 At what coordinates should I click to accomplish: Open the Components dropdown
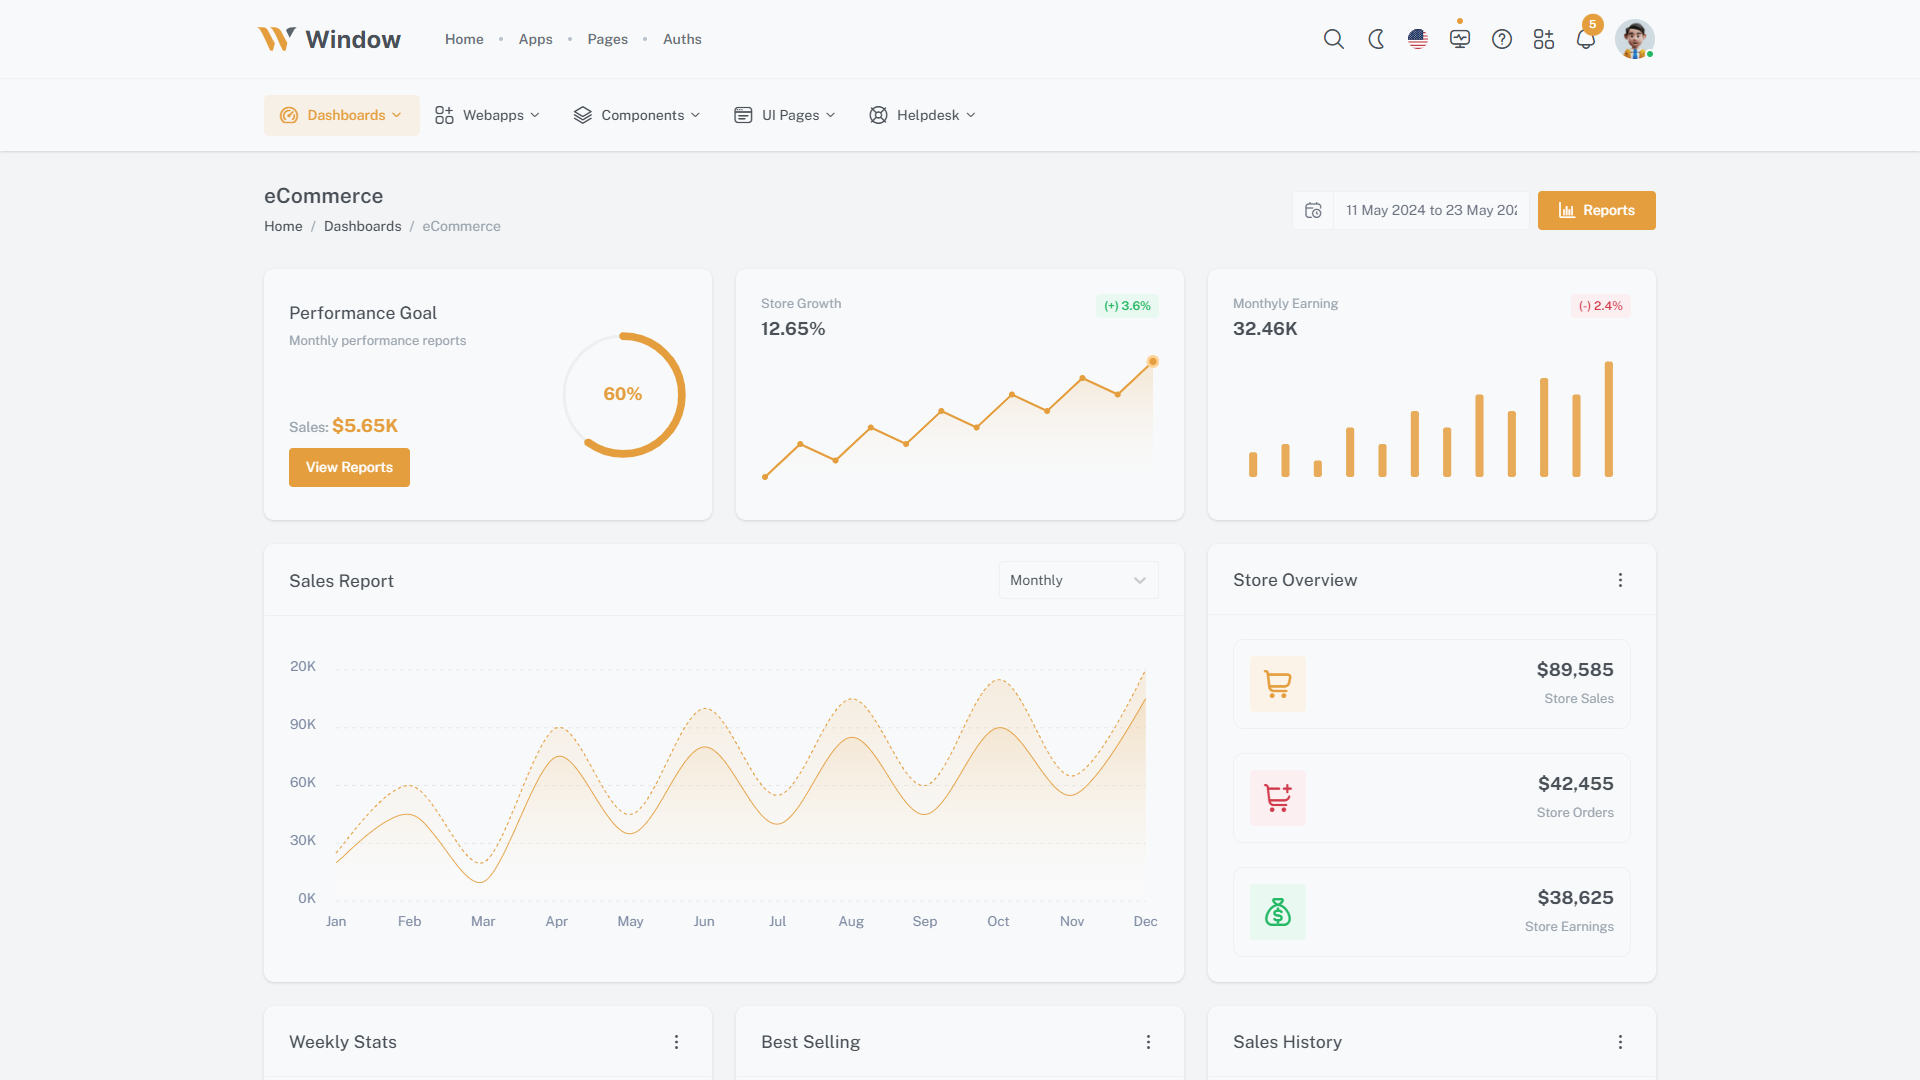tap(636, 115)
